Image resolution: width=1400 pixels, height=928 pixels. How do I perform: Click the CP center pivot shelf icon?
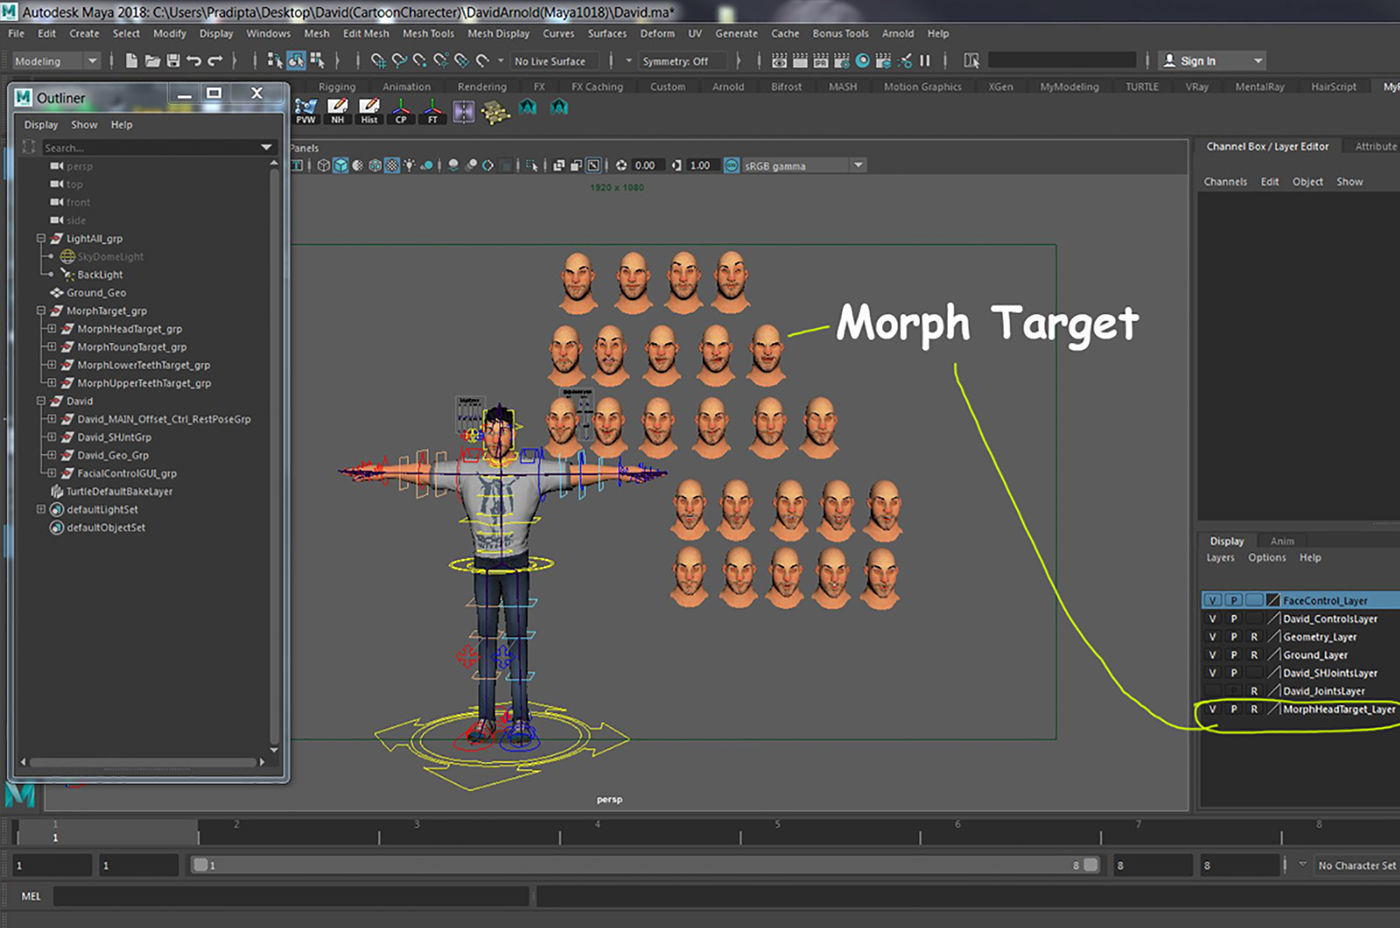(401, 111)
